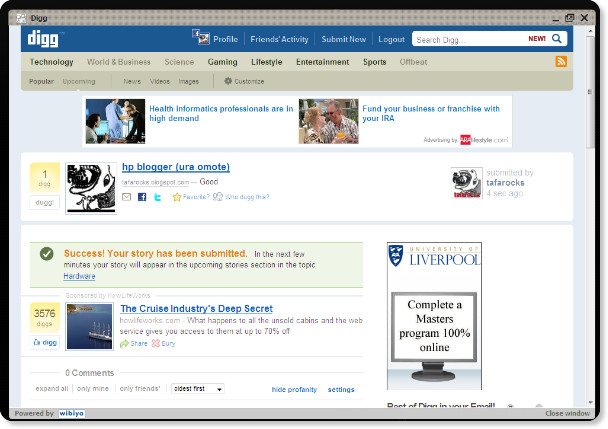The width and height of the screenshot is (608, 429).
Task: Open the World & Business topic tab
Action: click(119, 62)
